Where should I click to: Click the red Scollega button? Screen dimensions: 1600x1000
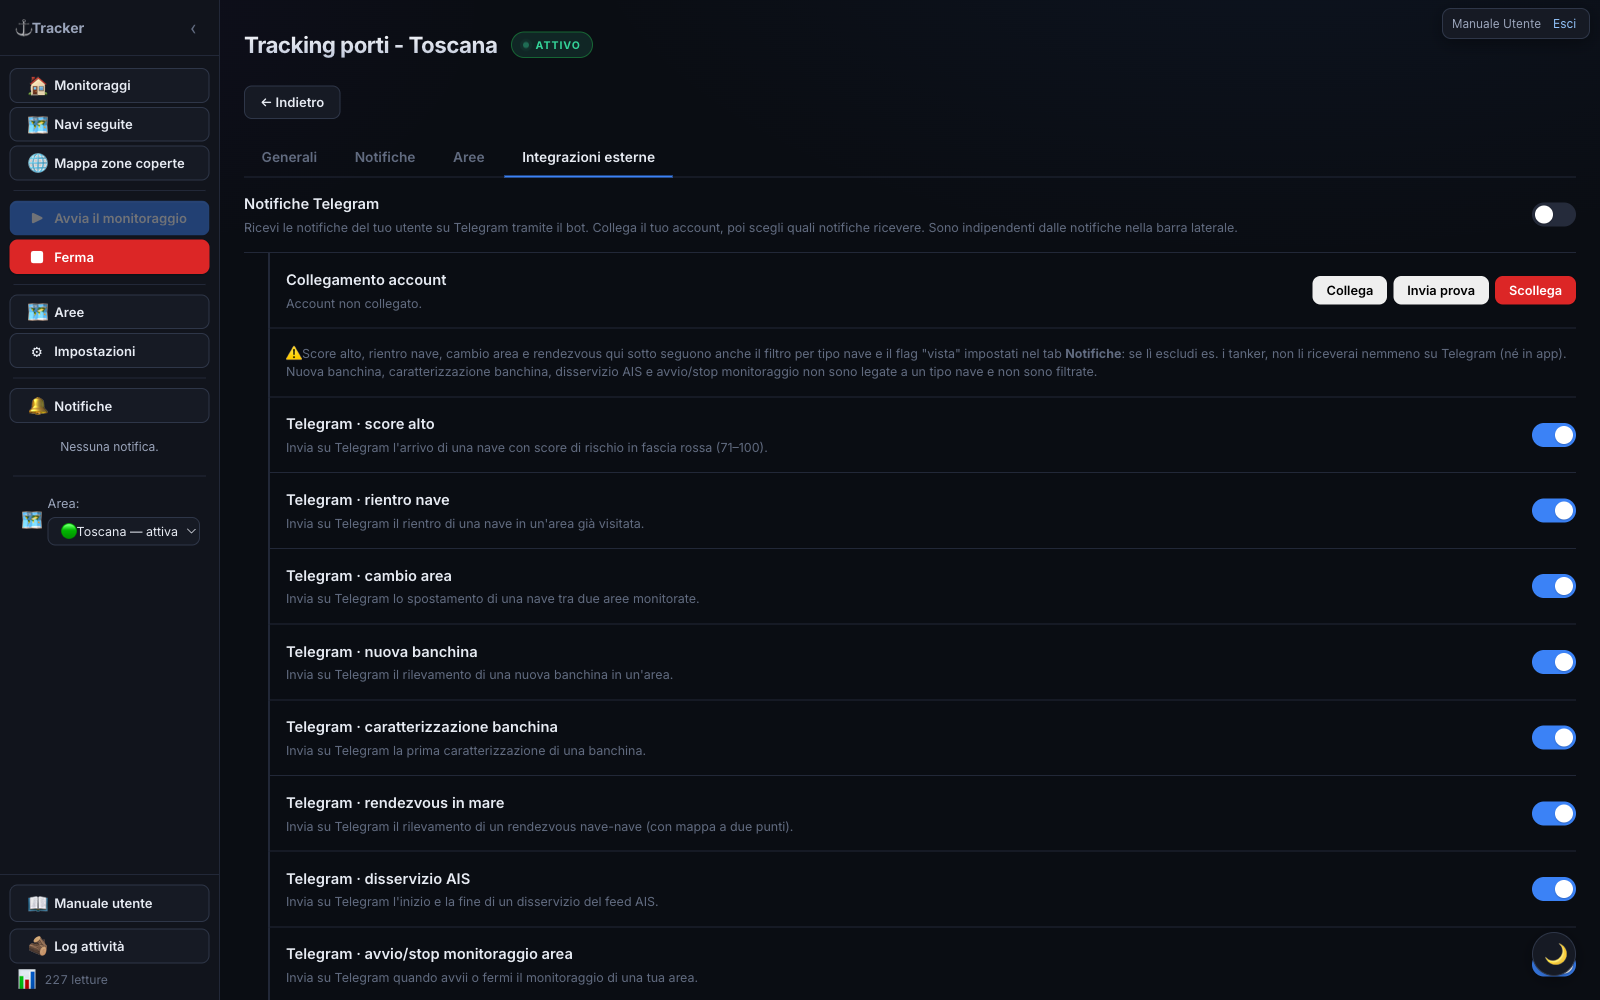tap(1535, 290)
